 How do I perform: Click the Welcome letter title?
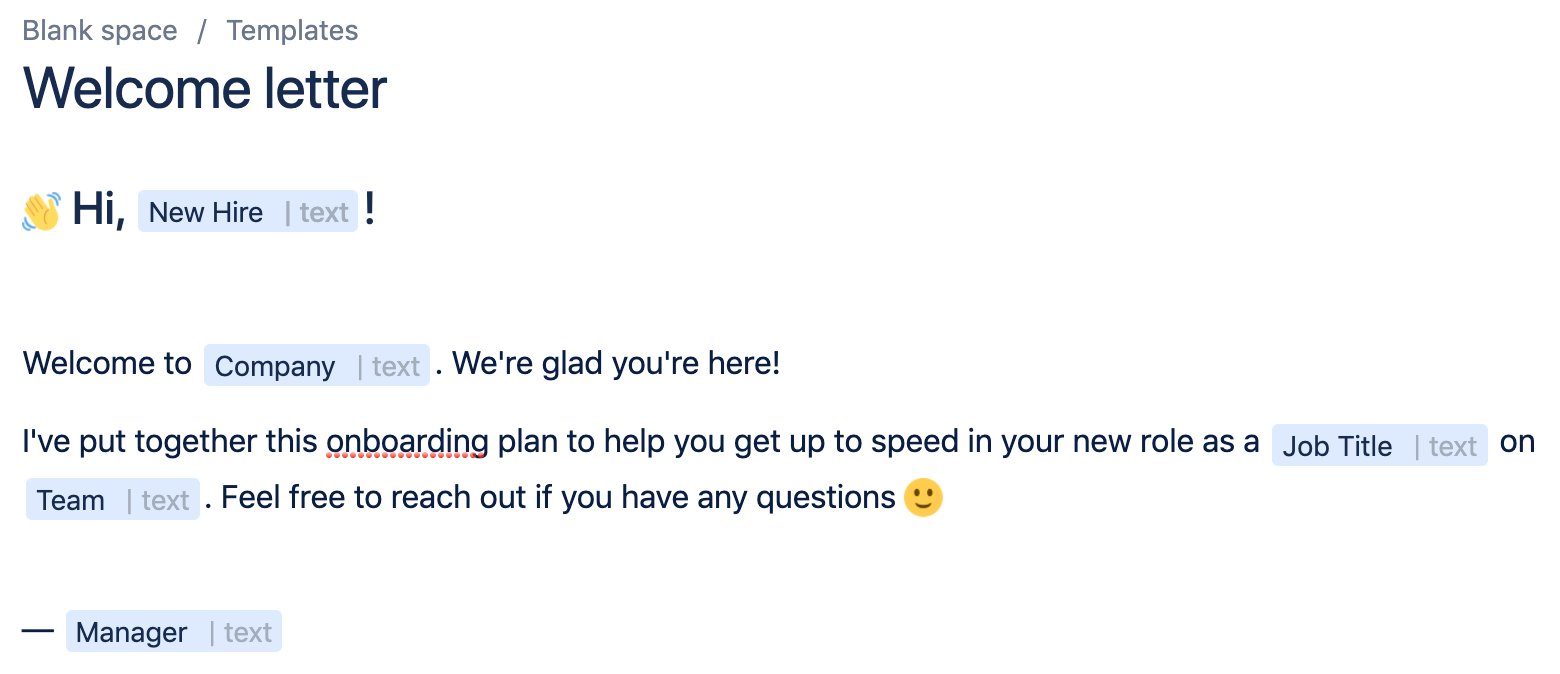point(205,88)
